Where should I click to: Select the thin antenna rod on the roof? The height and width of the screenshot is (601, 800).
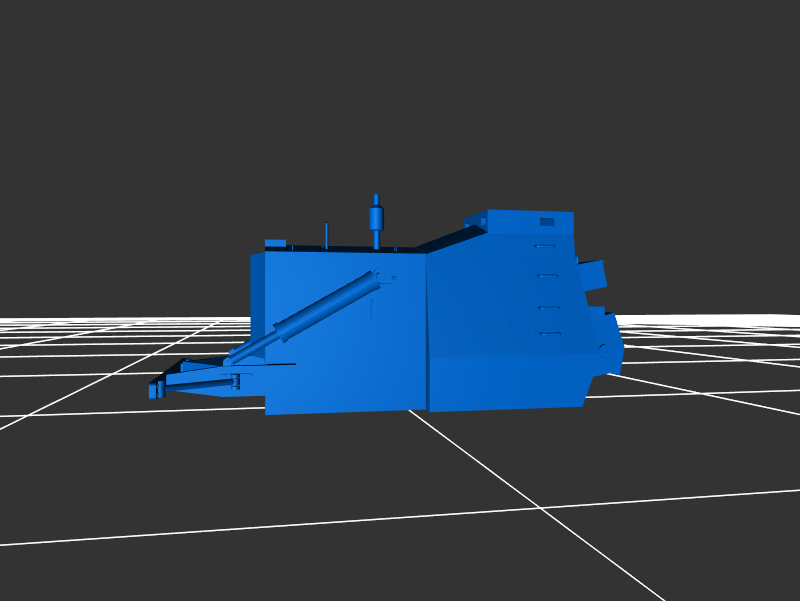click(326, 236)
